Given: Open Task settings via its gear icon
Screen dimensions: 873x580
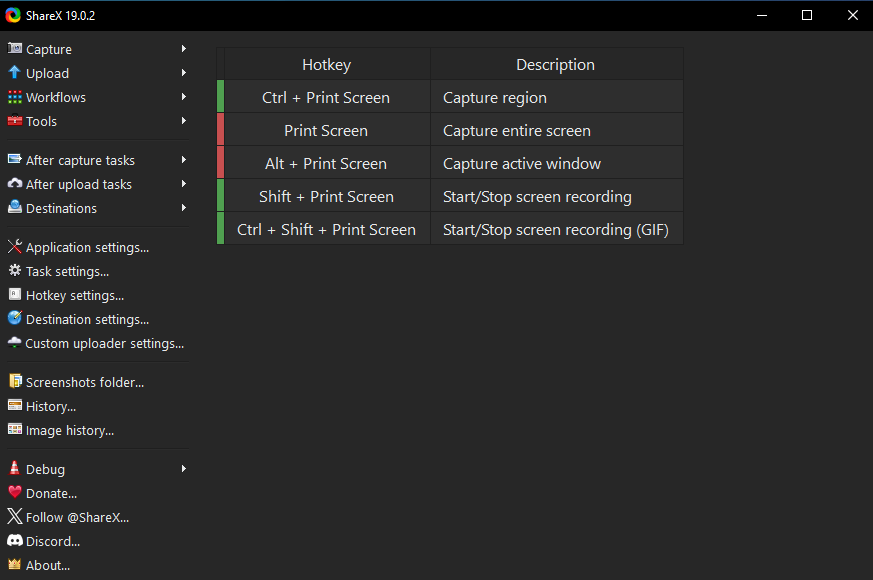Looking at the screenshot, I should click(x=14, y=271).
